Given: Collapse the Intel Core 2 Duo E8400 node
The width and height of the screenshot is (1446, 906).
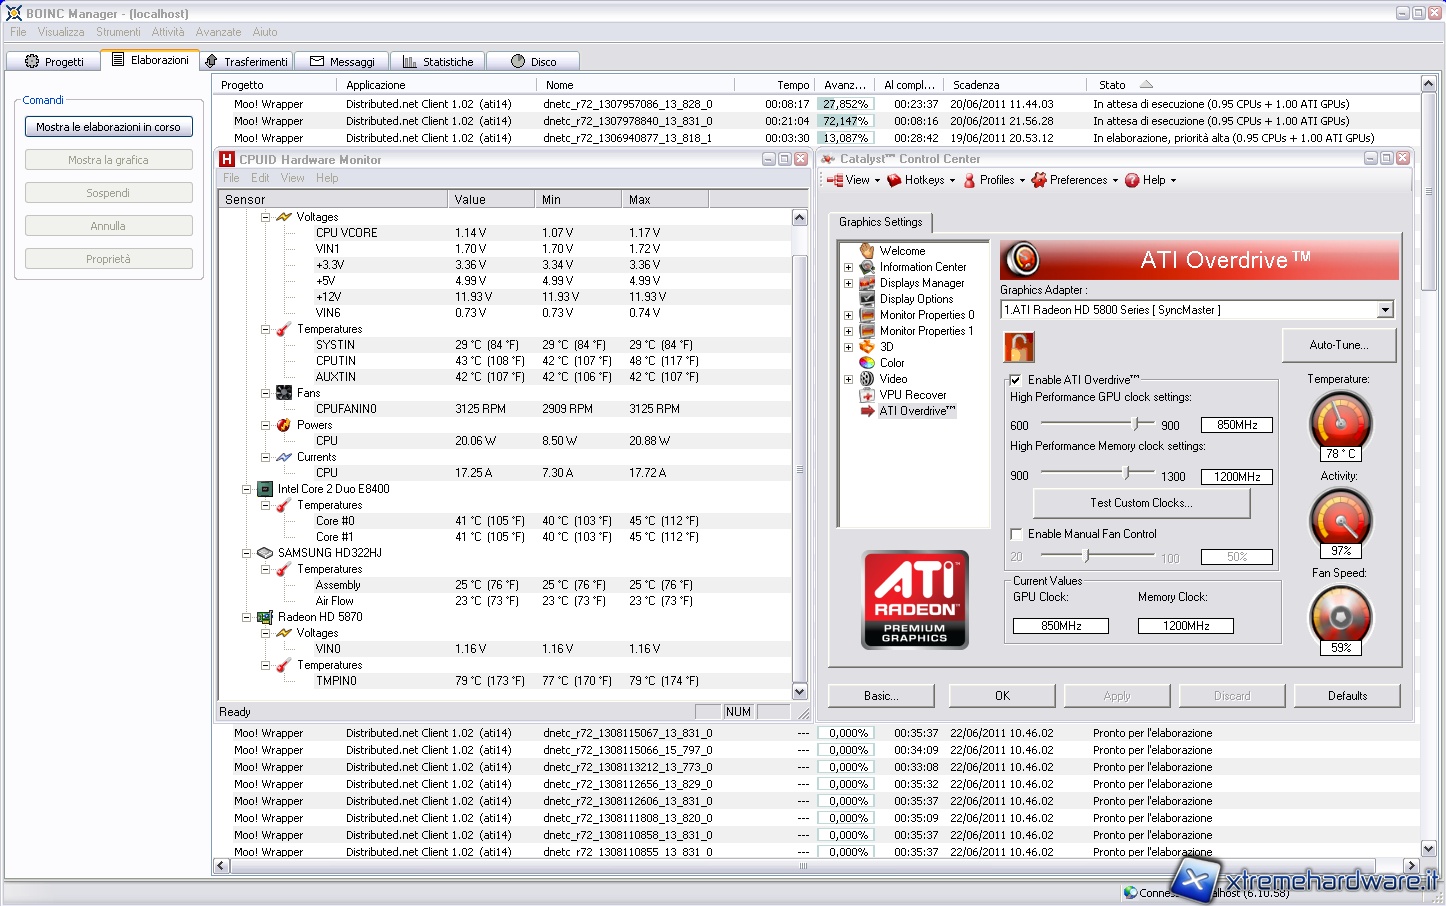Looking at the screenshot, I should [246, 489].
